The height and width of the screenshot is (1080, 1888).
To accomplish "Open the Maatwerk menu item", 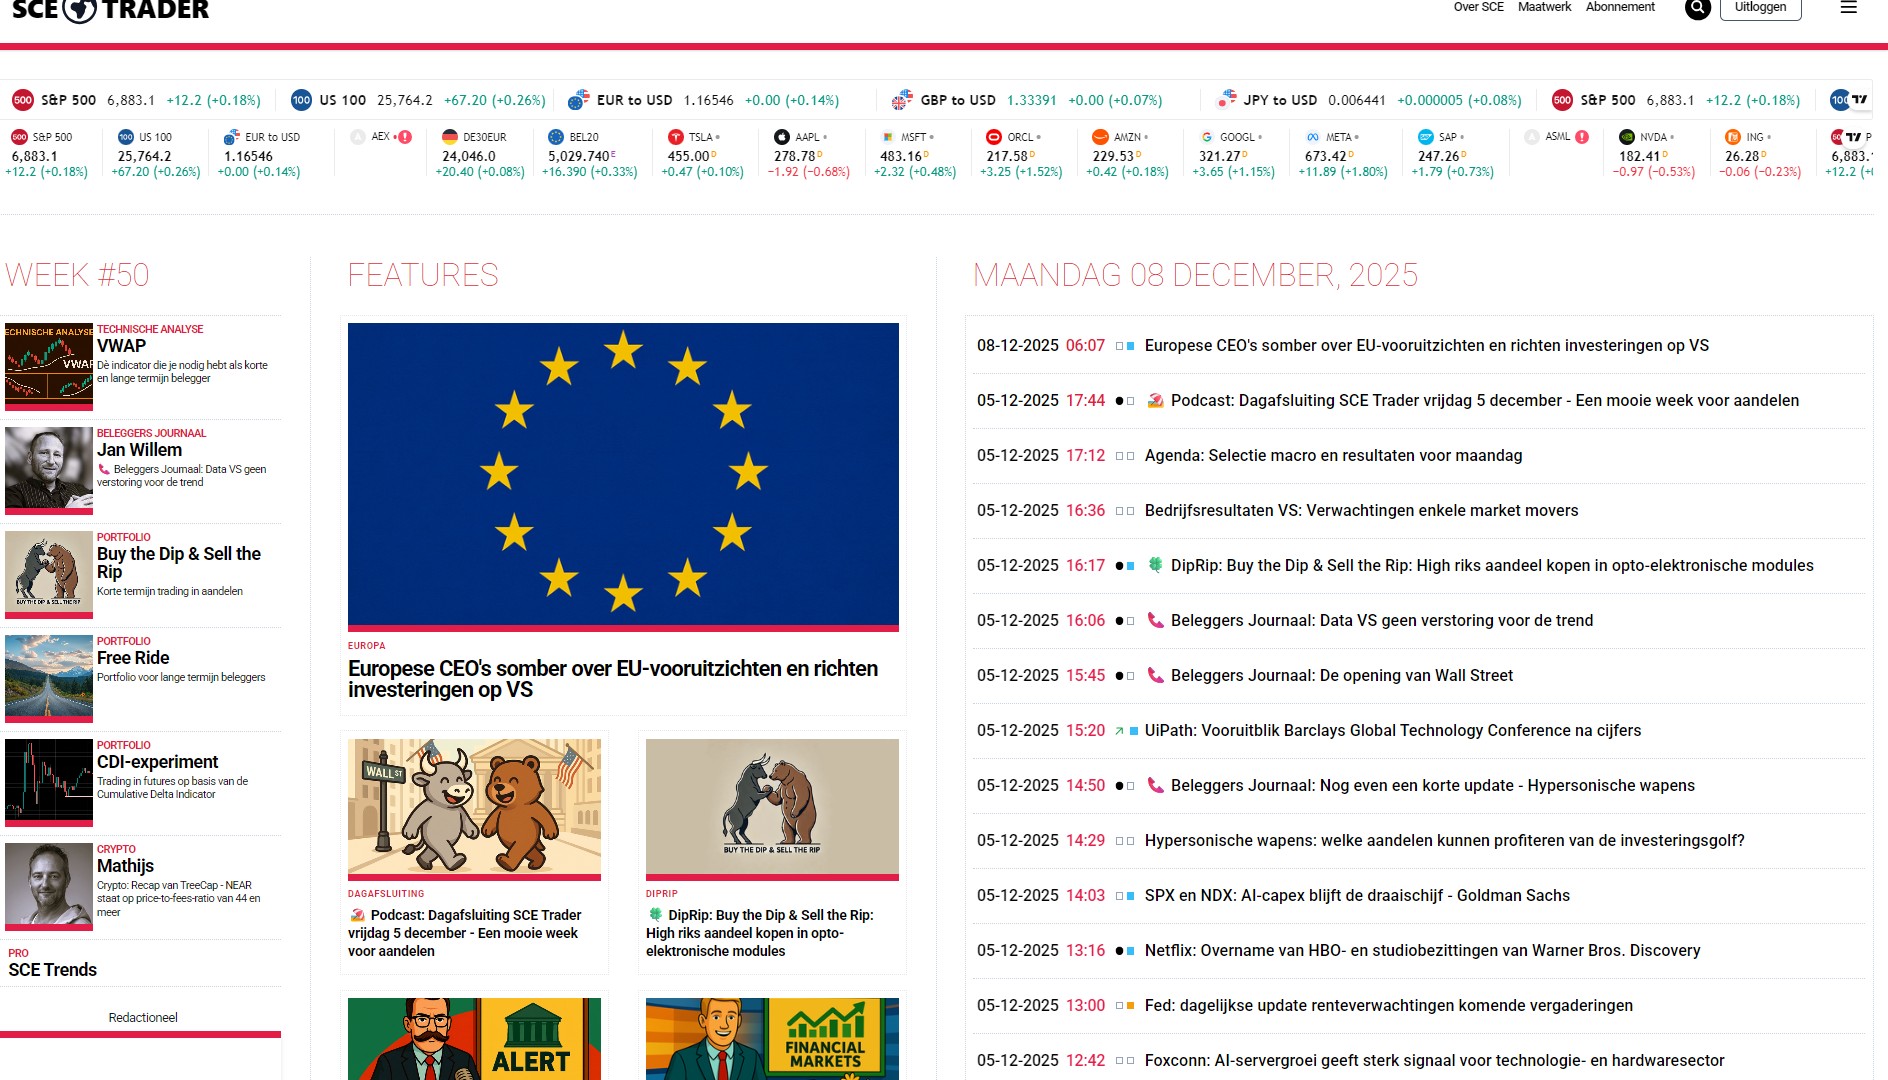I will pos(1544,7).
